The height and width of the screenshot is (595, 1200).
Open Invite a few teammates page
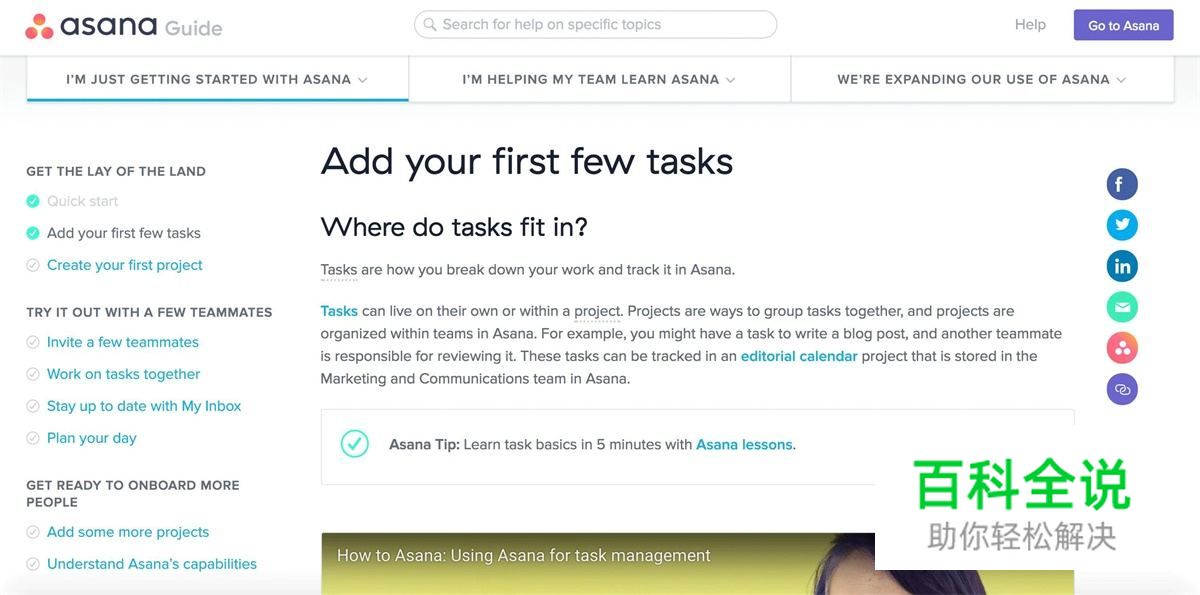[x=123, y=342]
